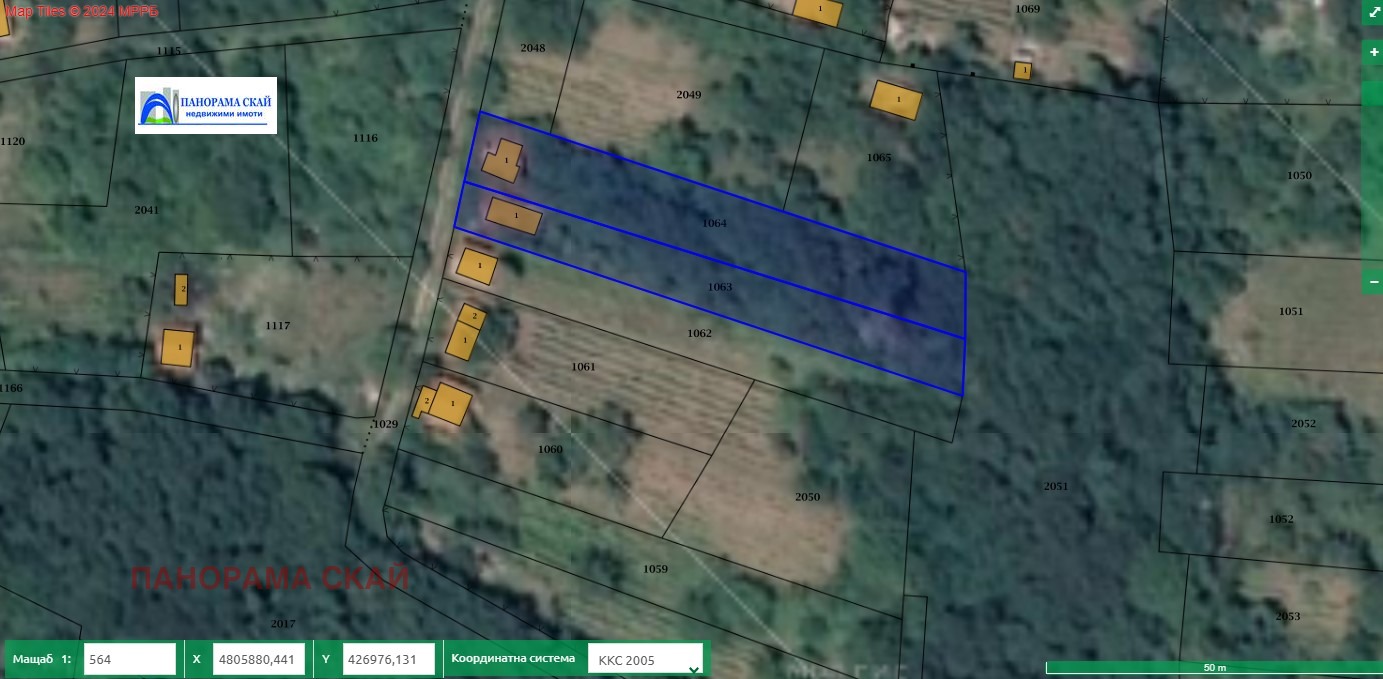Zoom in with the plus button

click(1373, 52)
